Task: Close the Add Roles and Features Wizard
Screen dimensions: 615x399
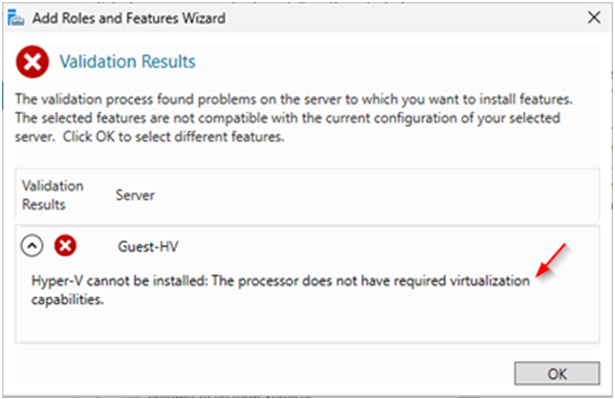Action: [x=594, y=17]
